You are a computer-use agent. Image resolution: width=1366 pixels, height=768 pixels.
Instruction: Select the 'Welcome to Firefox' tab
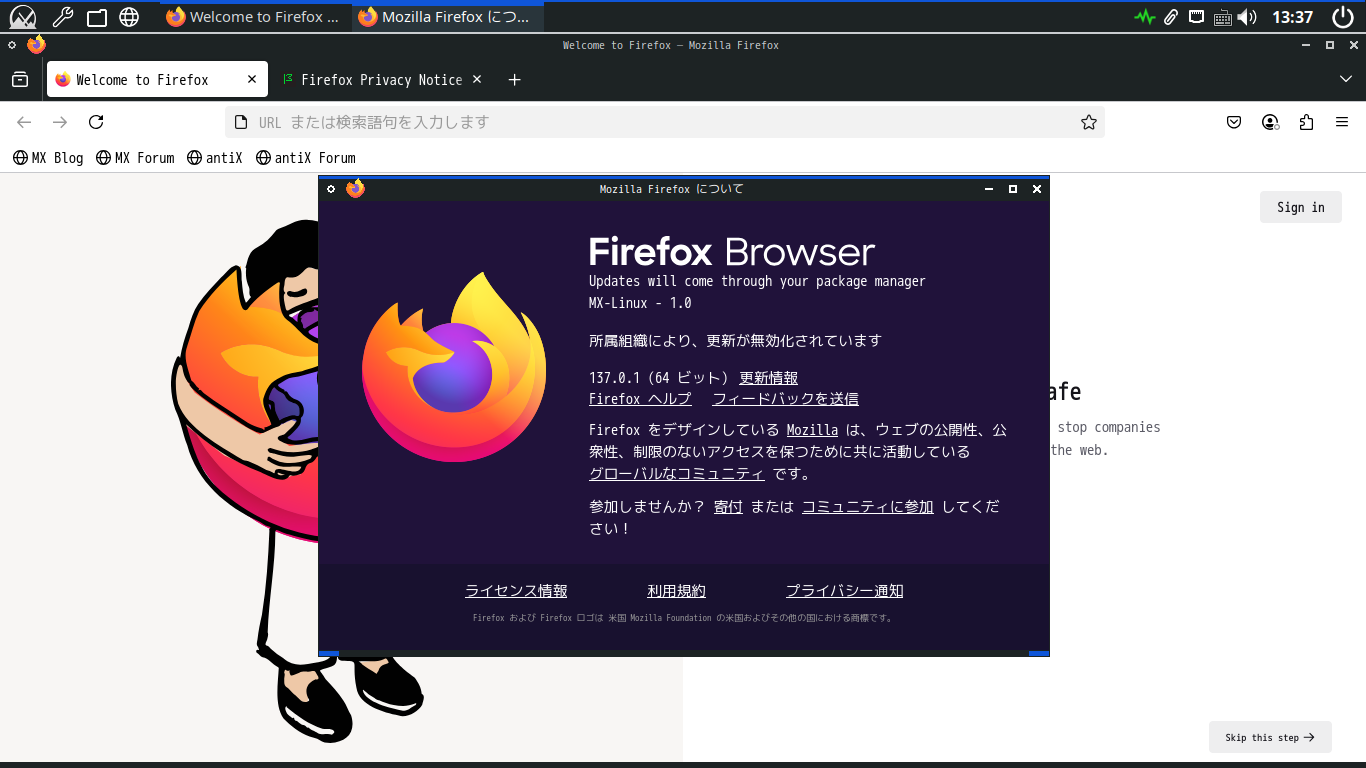pyautogui.click(x=157, y=80)
